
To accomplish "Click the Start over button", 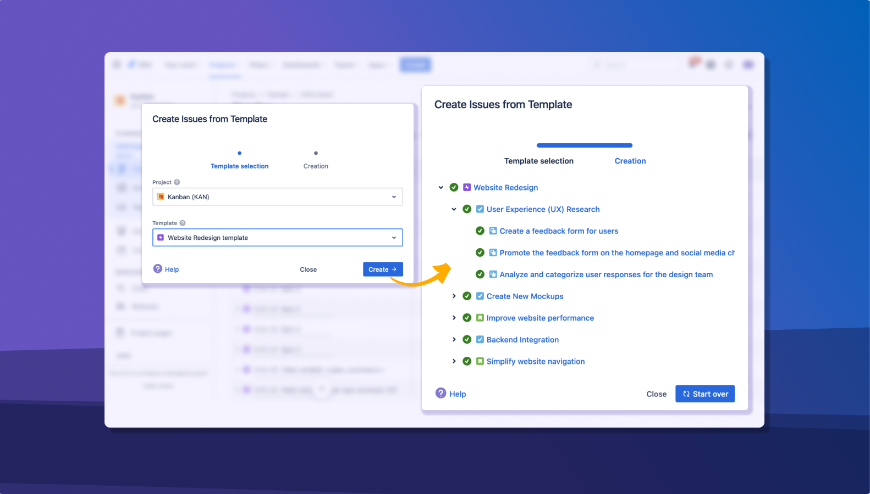I will (705, 394).
